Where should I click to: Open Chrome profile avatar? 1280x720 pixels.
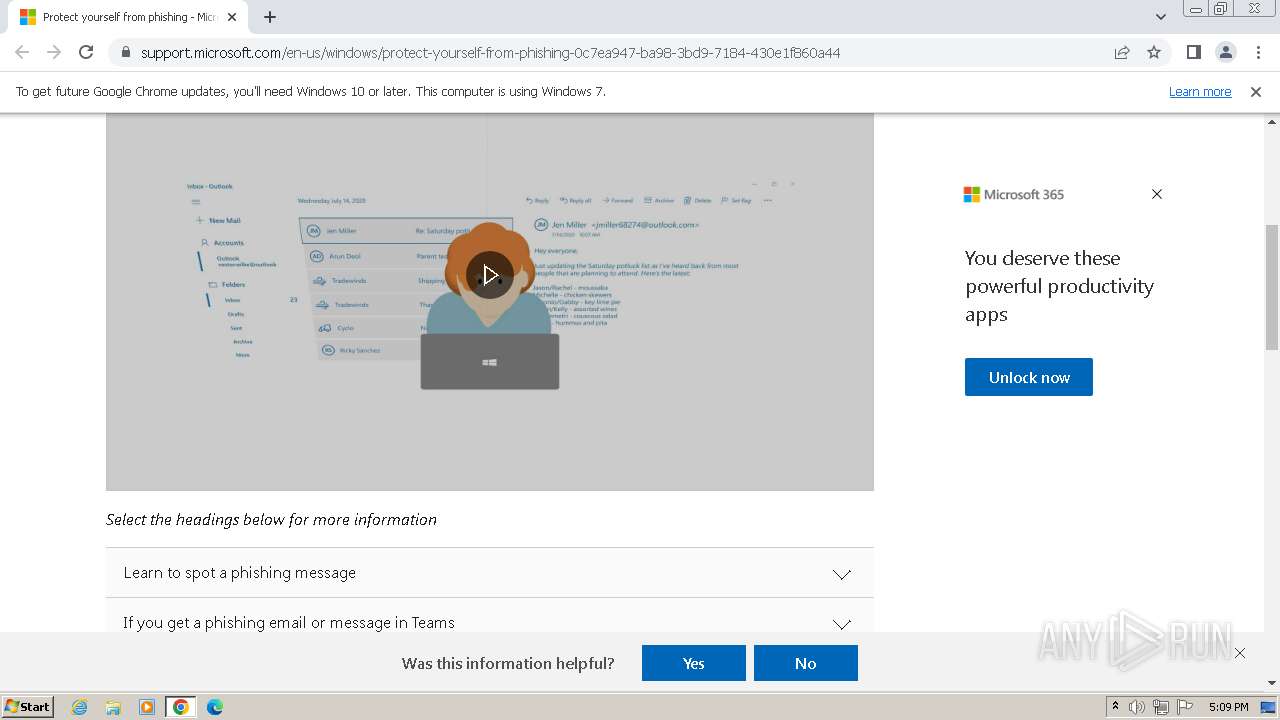1225,52
